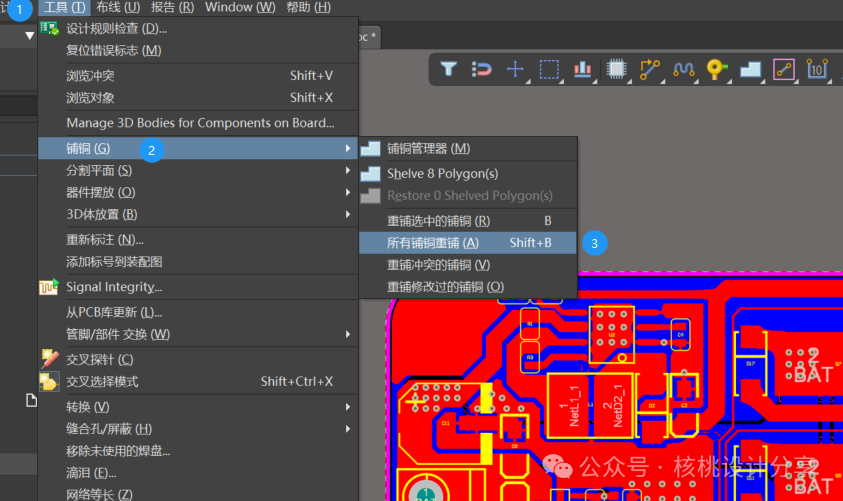The width and height of the screenshot is (843, 501).
Task: Click the left panel dropdown triangle
Action: tap(30, 35)
